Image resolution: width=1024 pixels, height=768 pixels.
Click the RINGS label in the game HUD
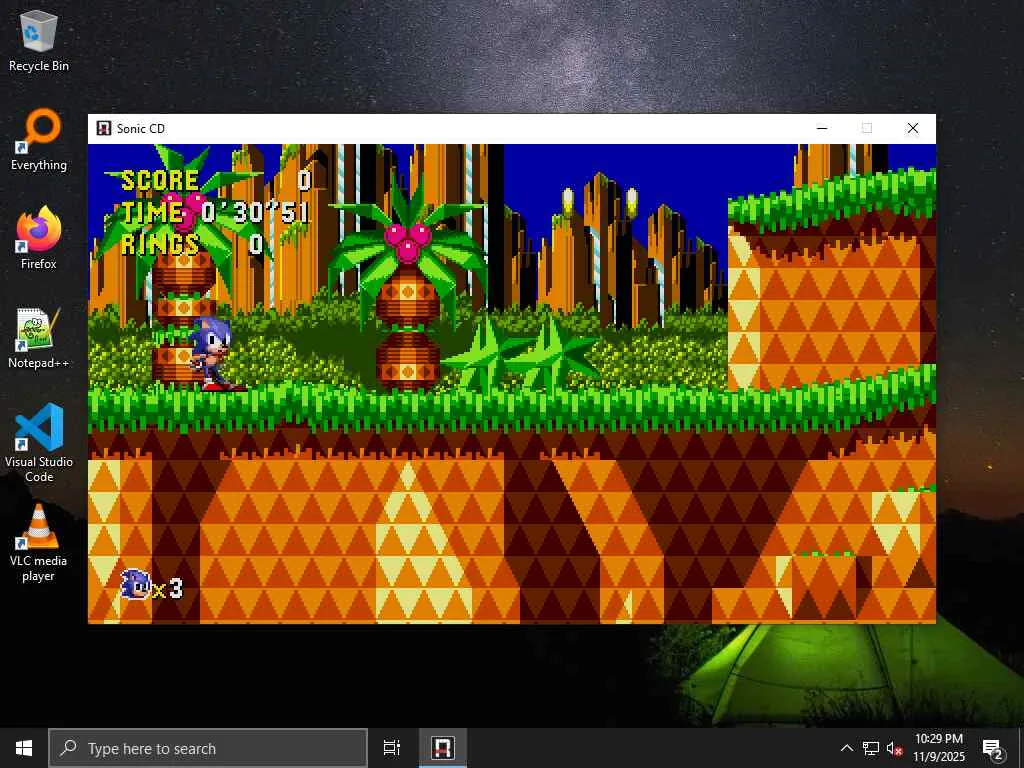tap(160, 244)
